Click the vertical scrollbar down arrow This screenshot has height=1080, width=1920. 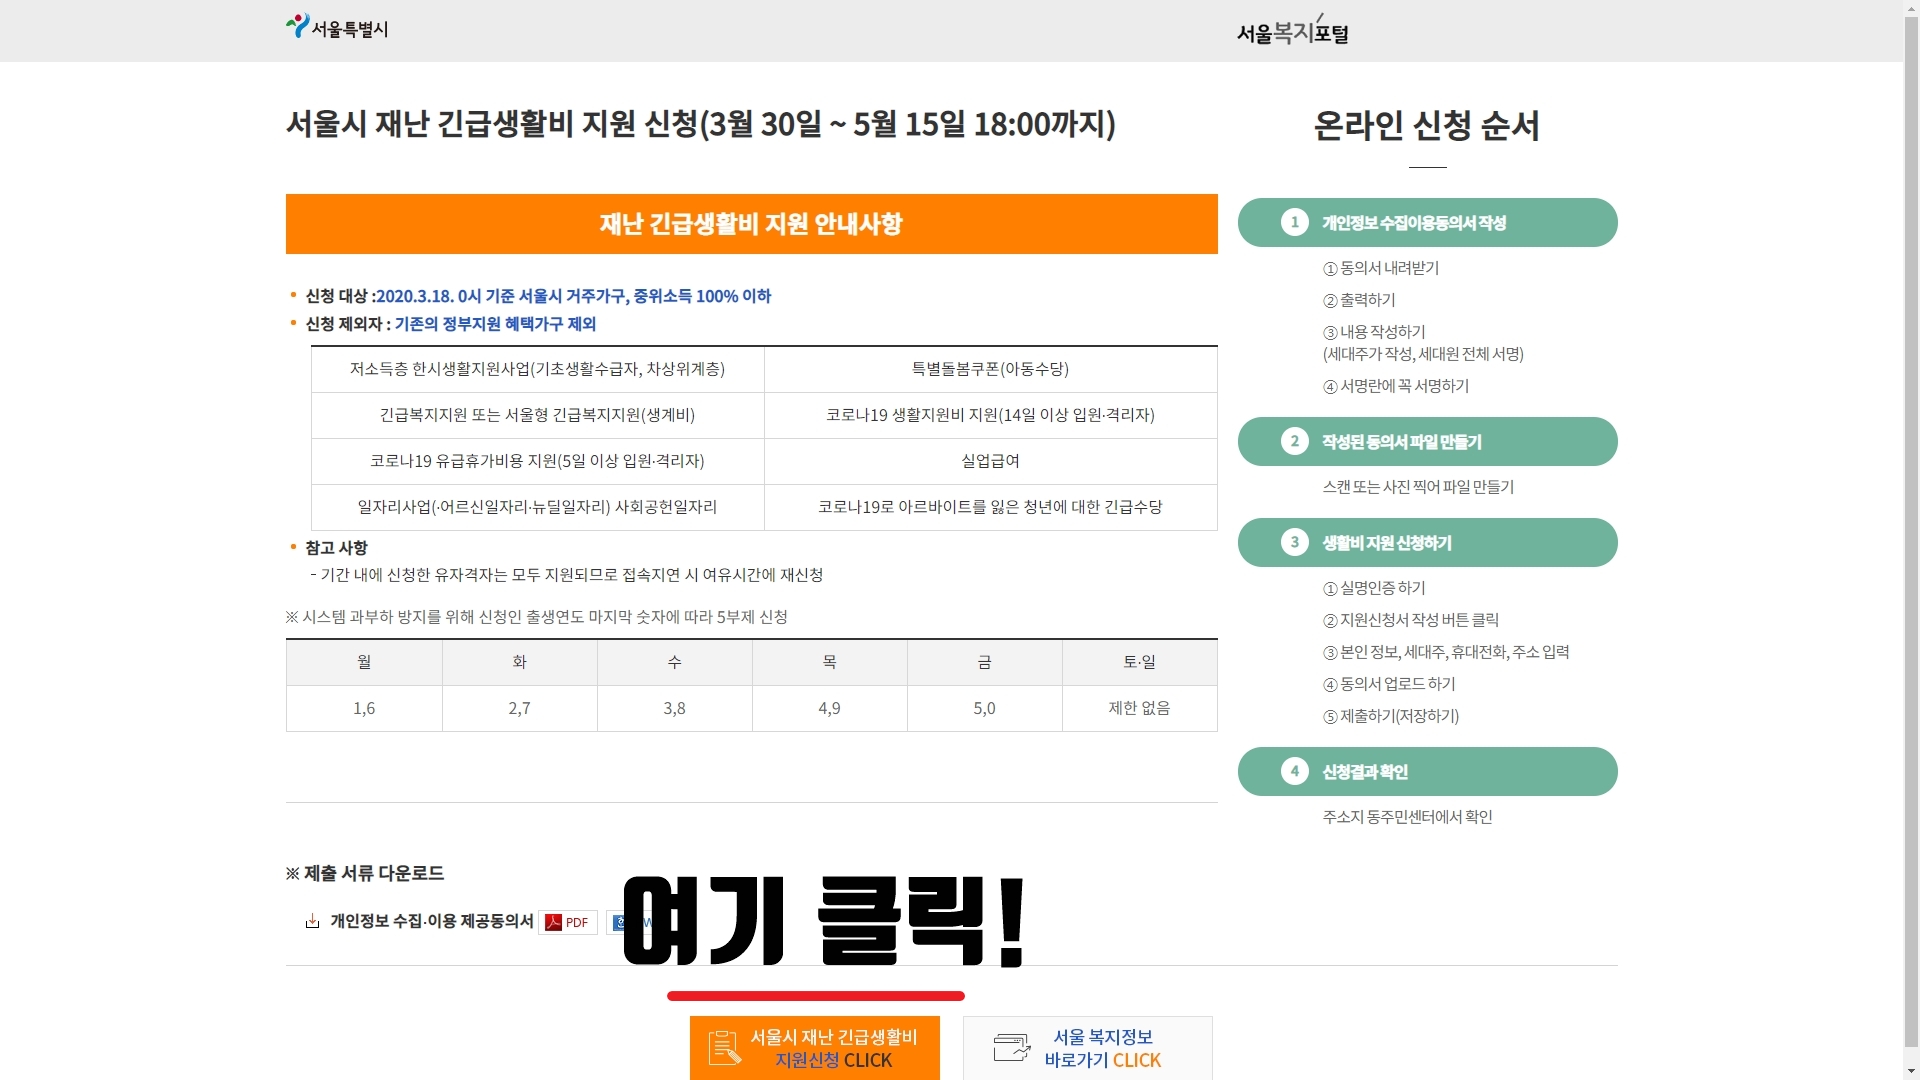pos(1911,1071)
